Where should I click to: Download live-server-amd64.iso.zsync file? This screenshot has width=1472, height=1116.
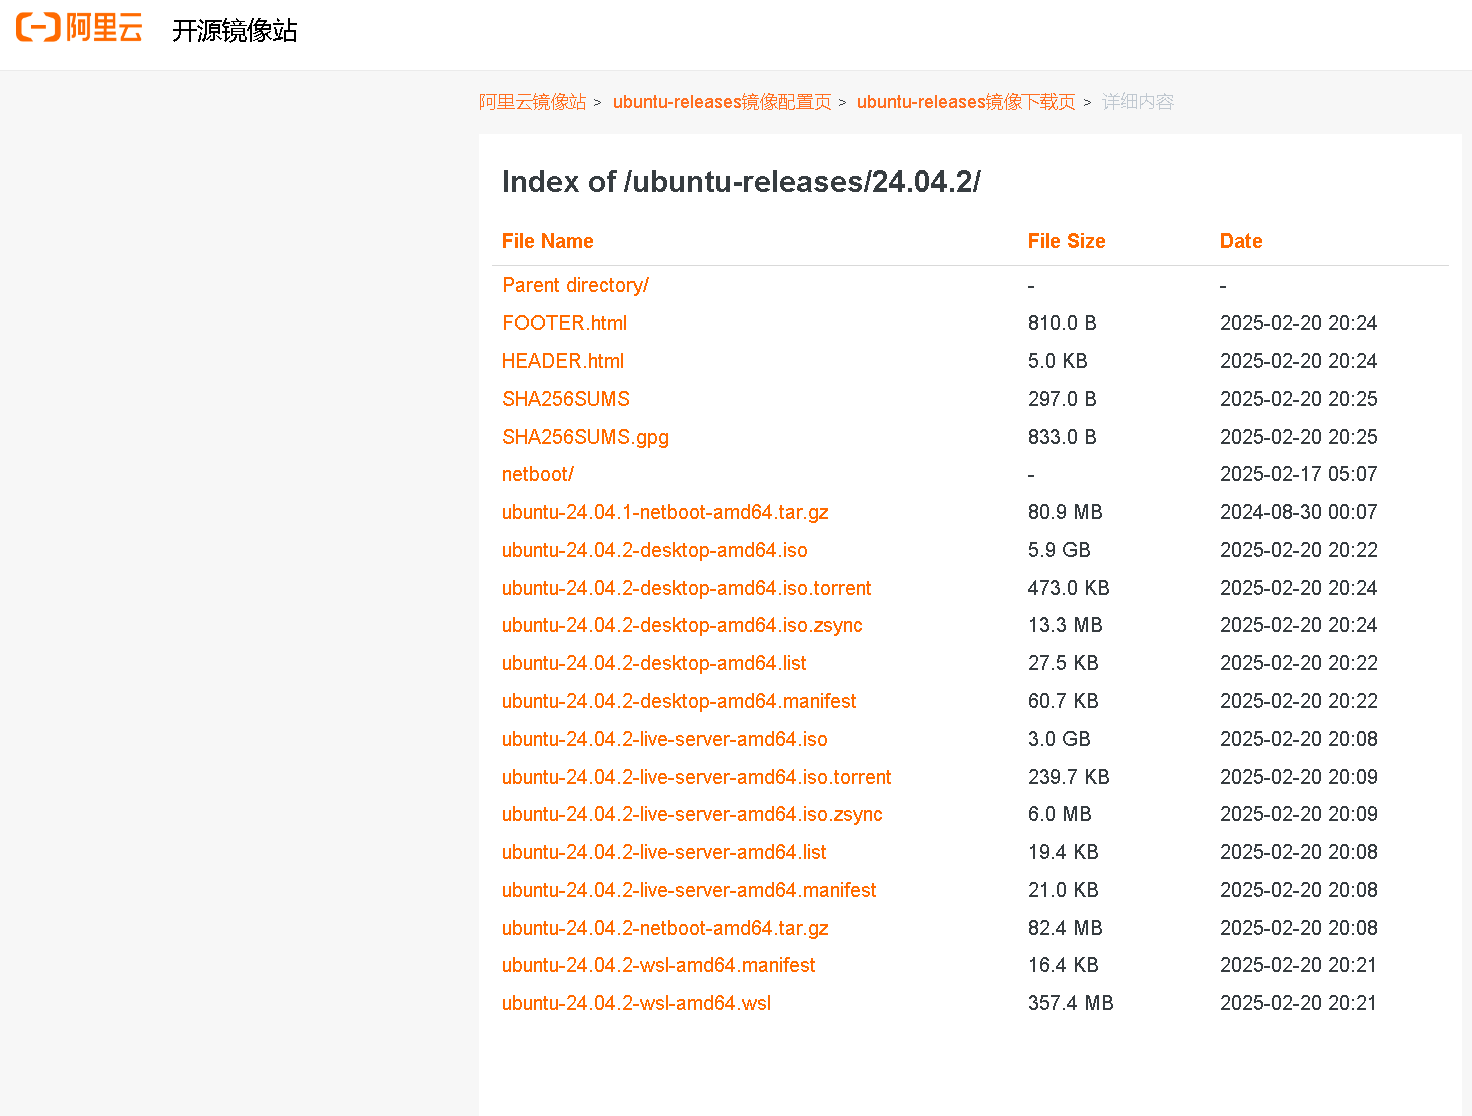692,814
